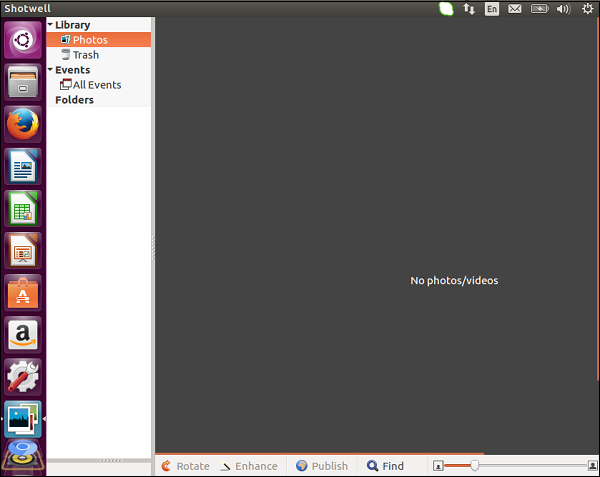Image resolution: width=600 pixels, height=477 pixels.
Task: Click the large thumbnail zoom-in icon
Action: (x=593, y=466)
